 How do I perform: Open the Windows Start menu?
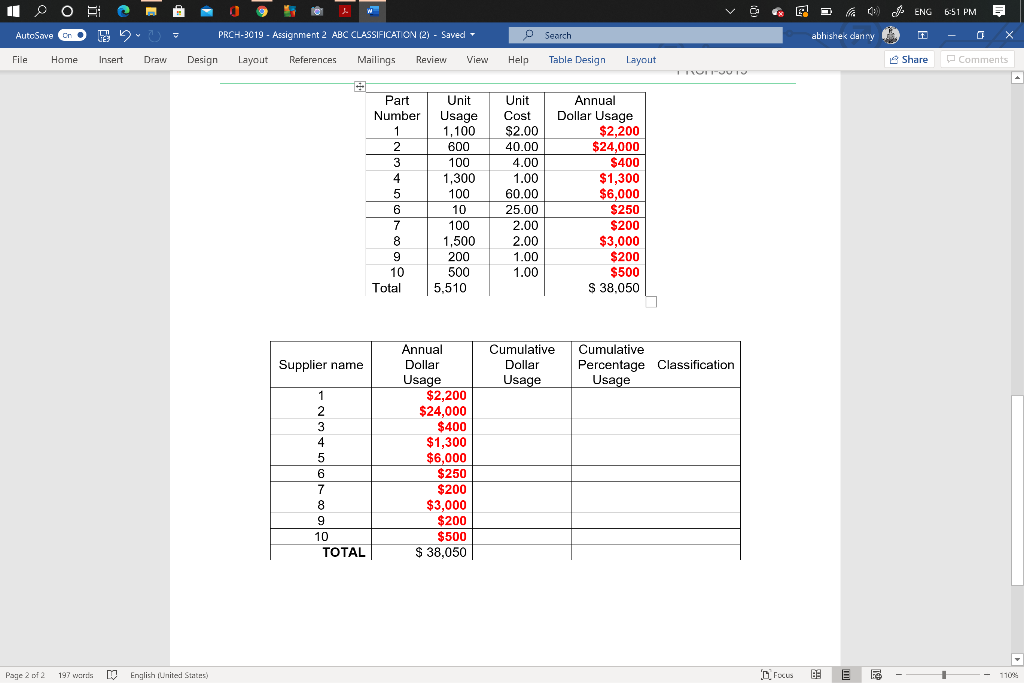pyautogui.click(x=13, y=11)
